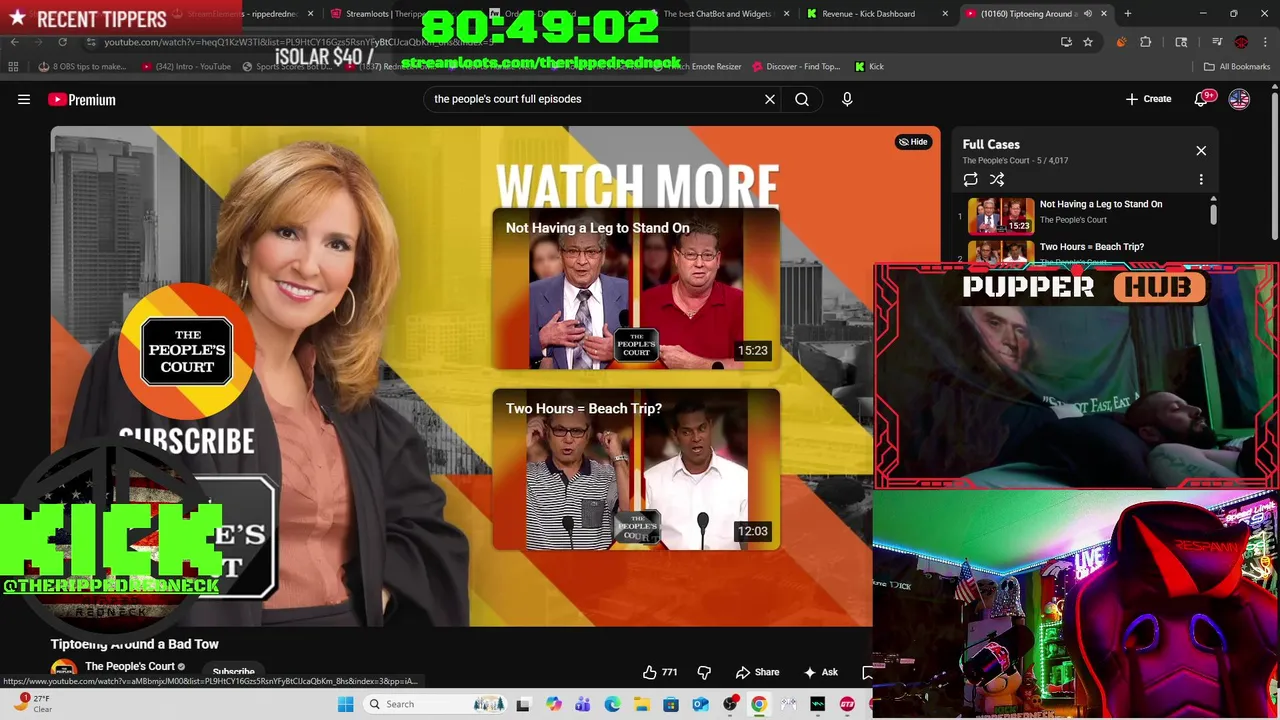This screenshot has height=720, width=1280.
Task: Toggle playlist loop in Full Cases
Action: point(970,179)
